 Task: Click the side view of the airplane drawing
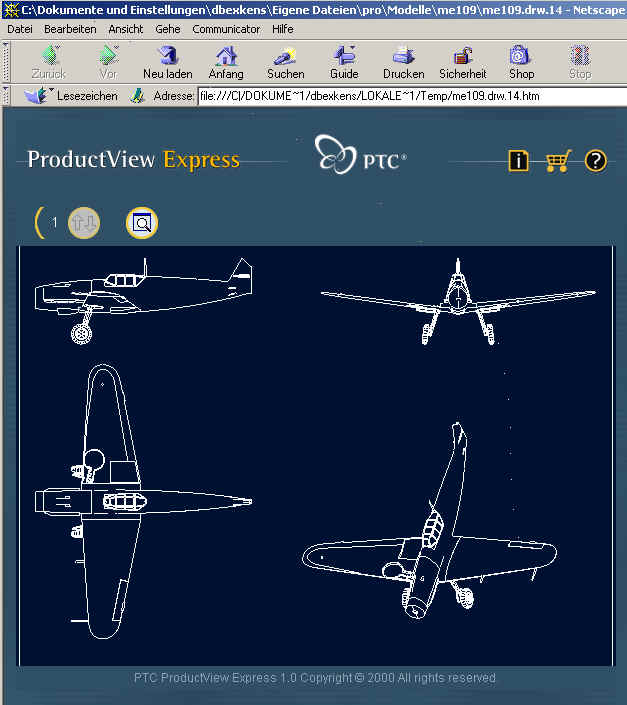coord(143,301)
